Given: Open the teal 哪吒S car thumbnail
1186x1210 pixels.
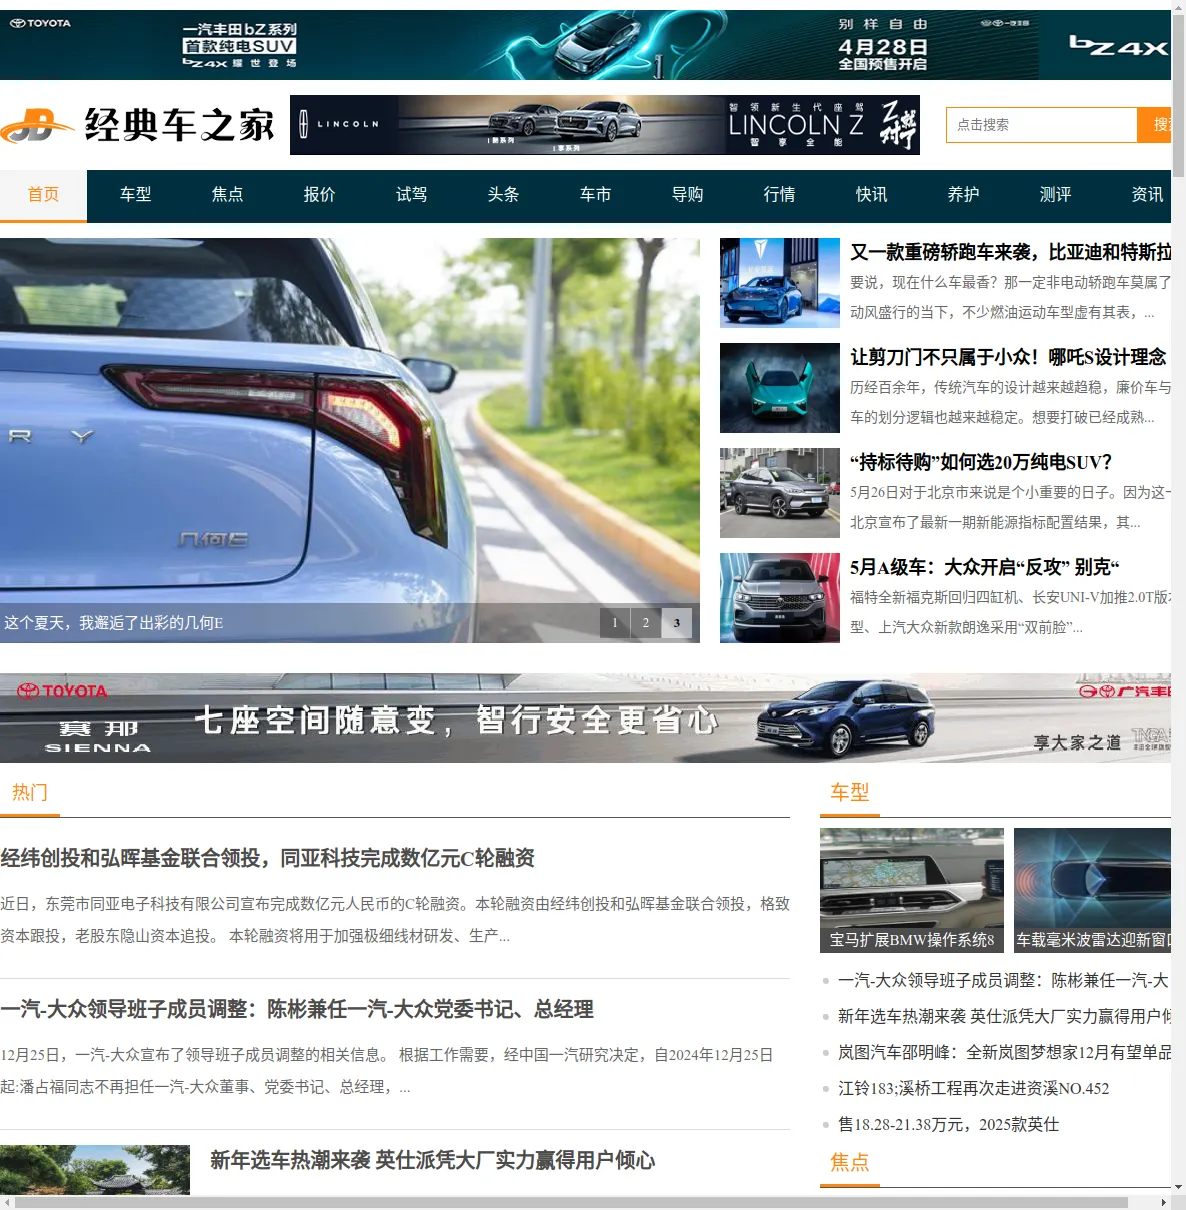Looking at the screenshot, I should click(780, 388).
